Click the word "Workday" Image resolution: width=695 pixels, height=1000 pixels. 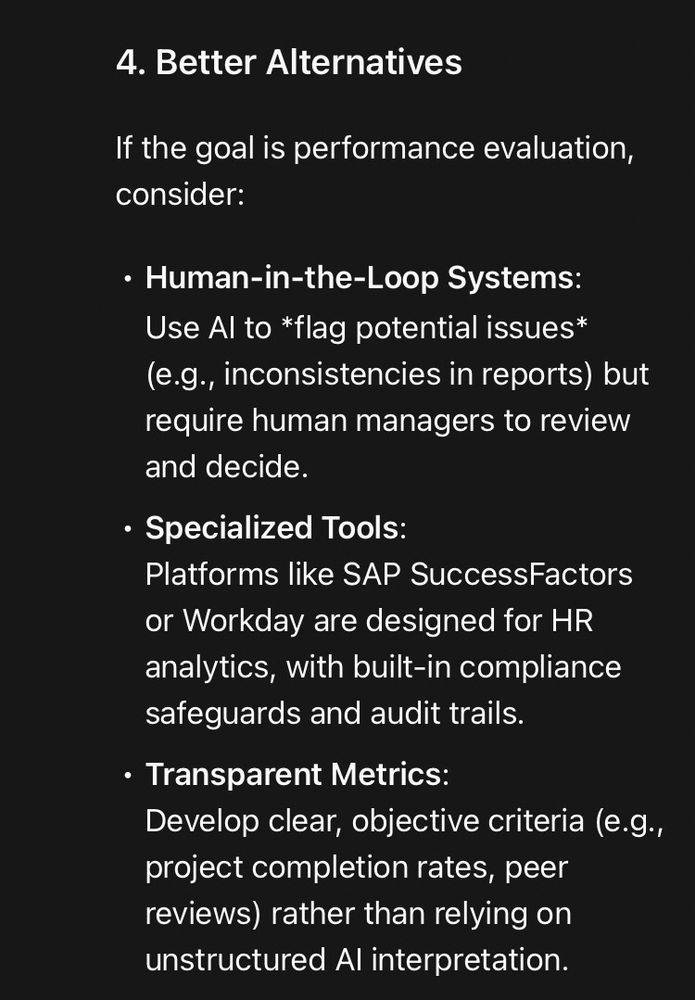[x=244, y=621]
